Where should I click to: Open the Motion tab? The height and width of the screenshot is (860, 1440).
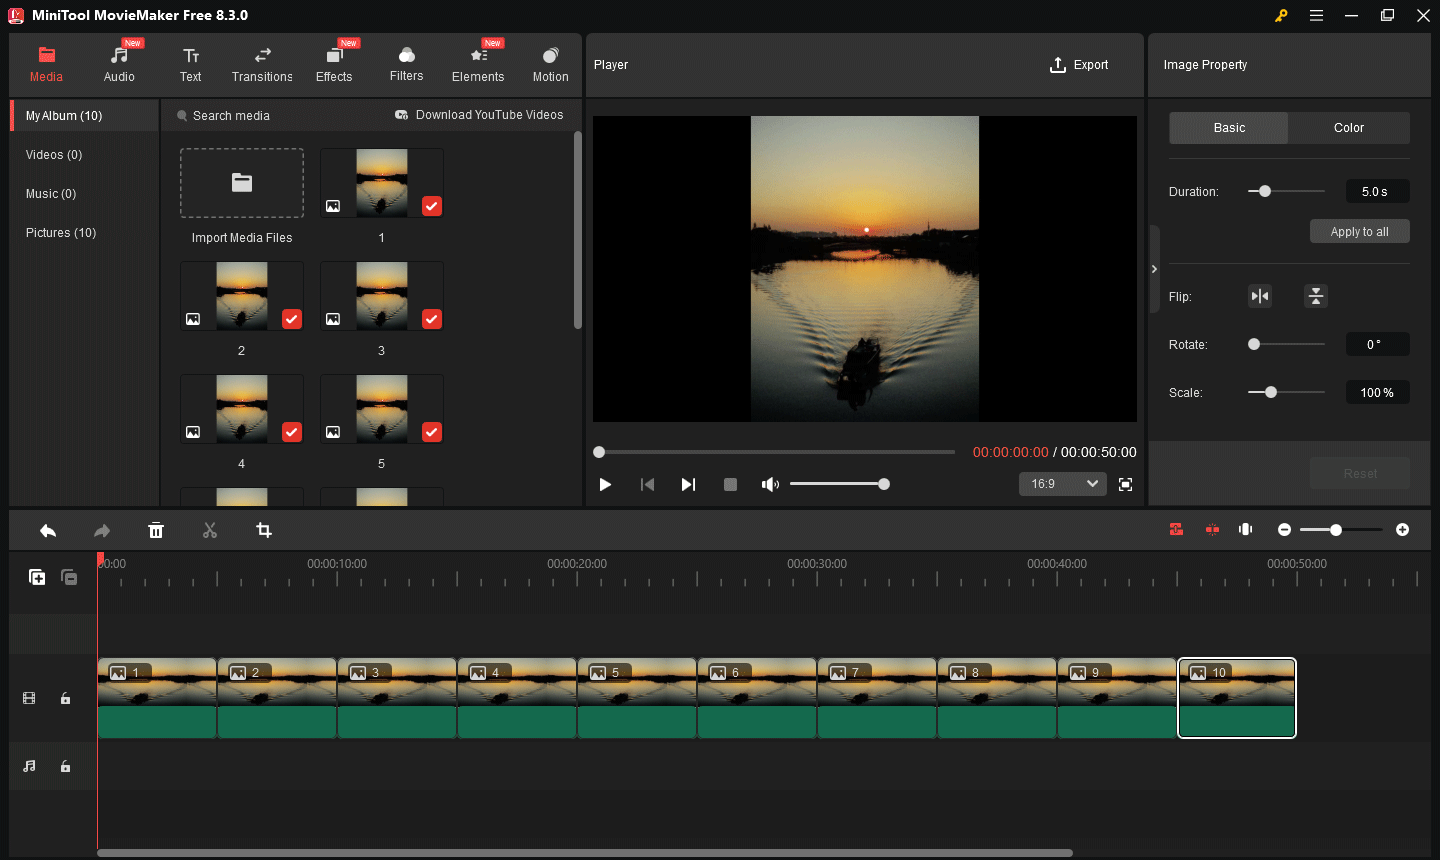tap(550, 65)
